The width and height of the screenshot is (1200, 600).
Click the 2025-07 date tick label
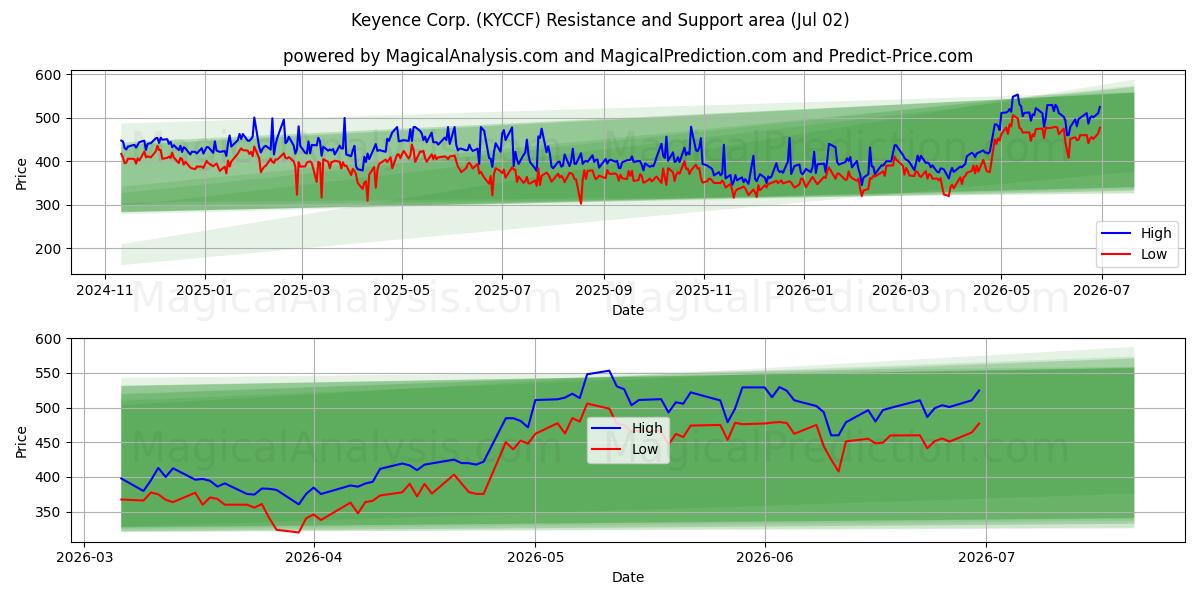coord(502,292)
